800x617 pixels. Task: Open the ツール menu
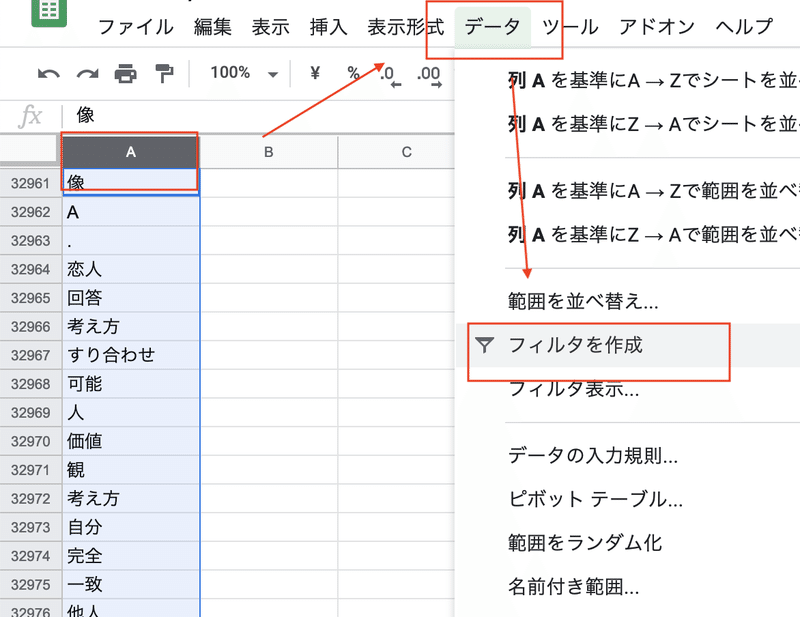tap(570, 27)
